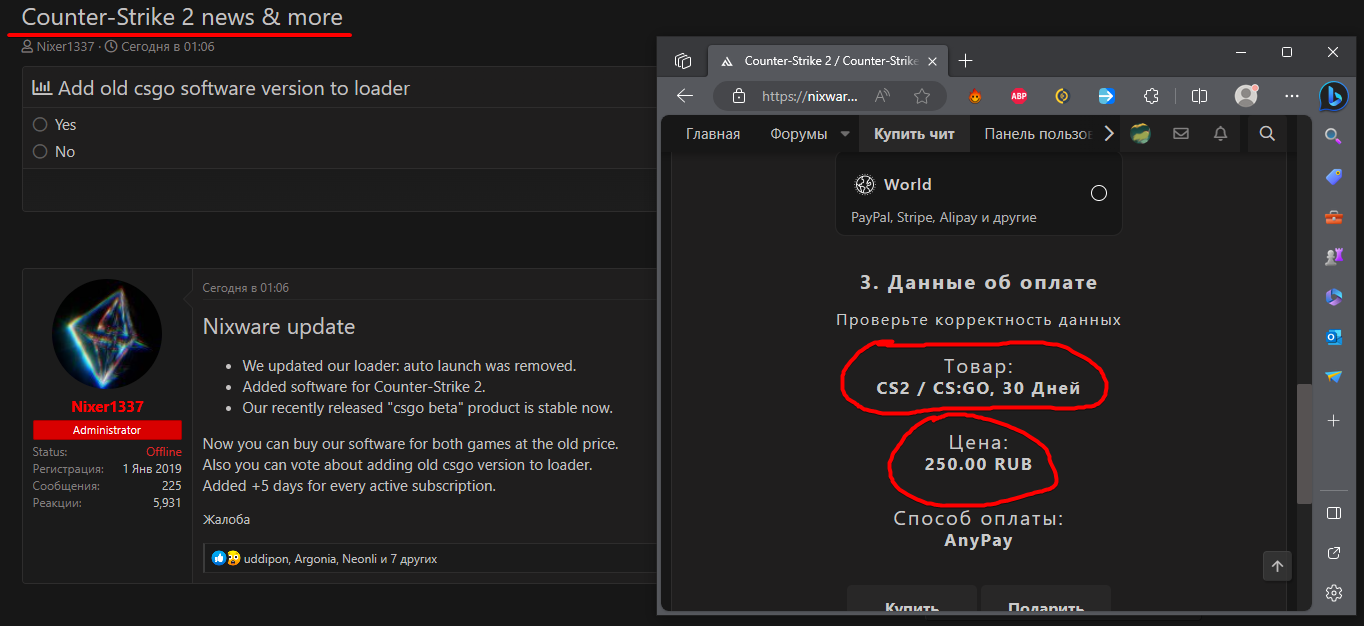
Task: Click the site lock icon in address bar
Action: pyautogui.click(x=739, y=96)
